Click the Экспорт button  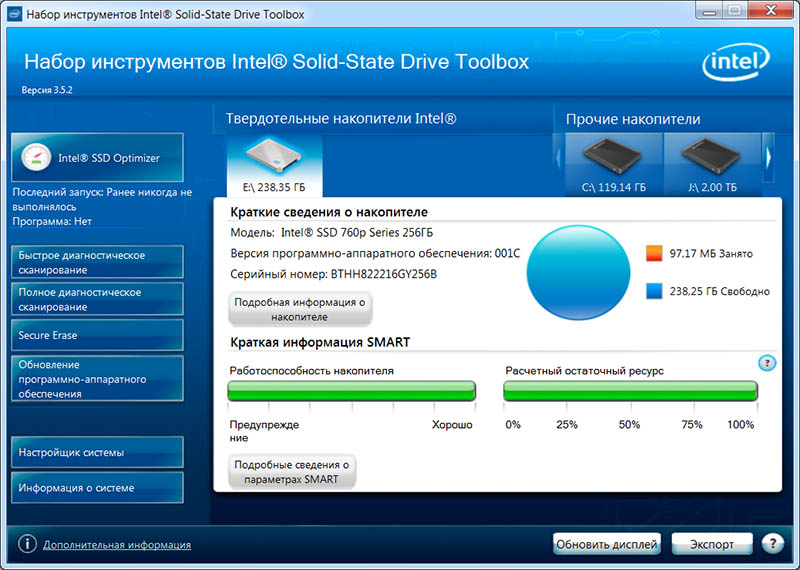tap(712, 544)
